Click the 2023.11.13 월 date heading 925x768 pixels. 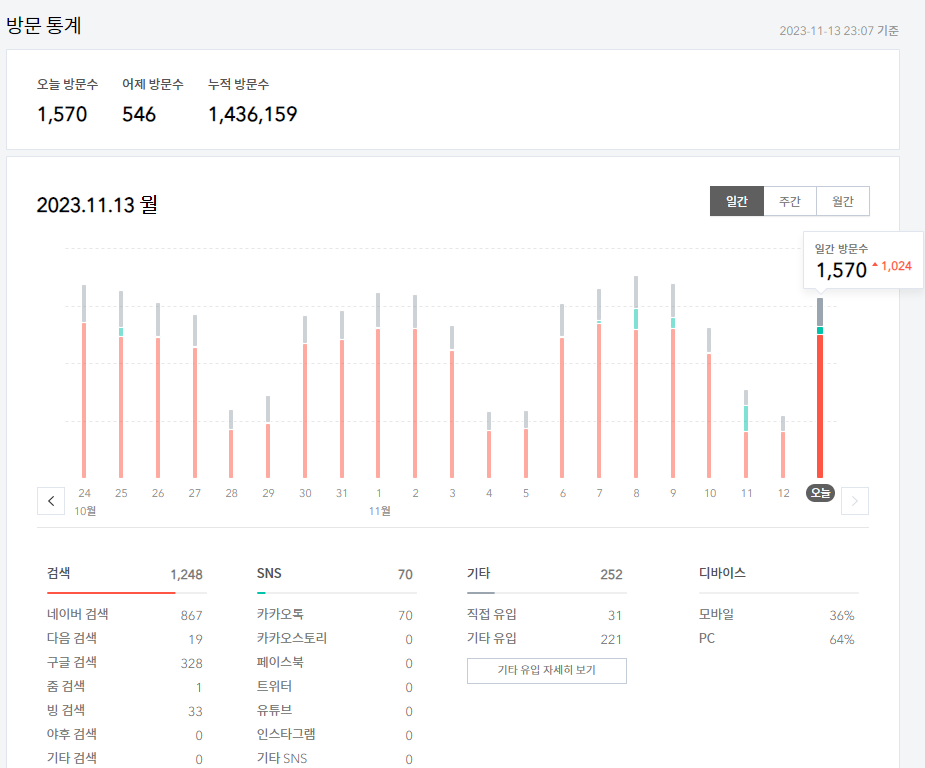(97, 205)
